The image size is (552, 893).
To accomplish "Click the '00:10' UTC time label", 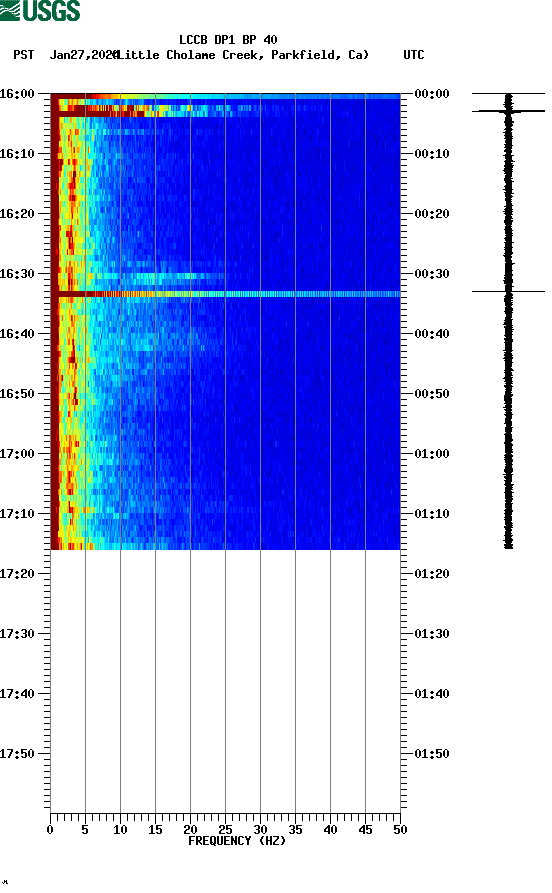I will point(432,154).
